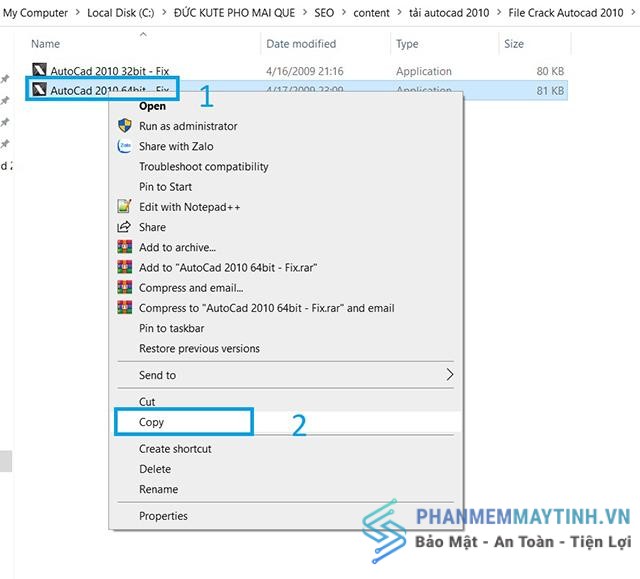Image resolution: width=640 pixels, height=579 pixels.
Task: Open the content folder in the breadcrumb
Action: coord(371,13)
